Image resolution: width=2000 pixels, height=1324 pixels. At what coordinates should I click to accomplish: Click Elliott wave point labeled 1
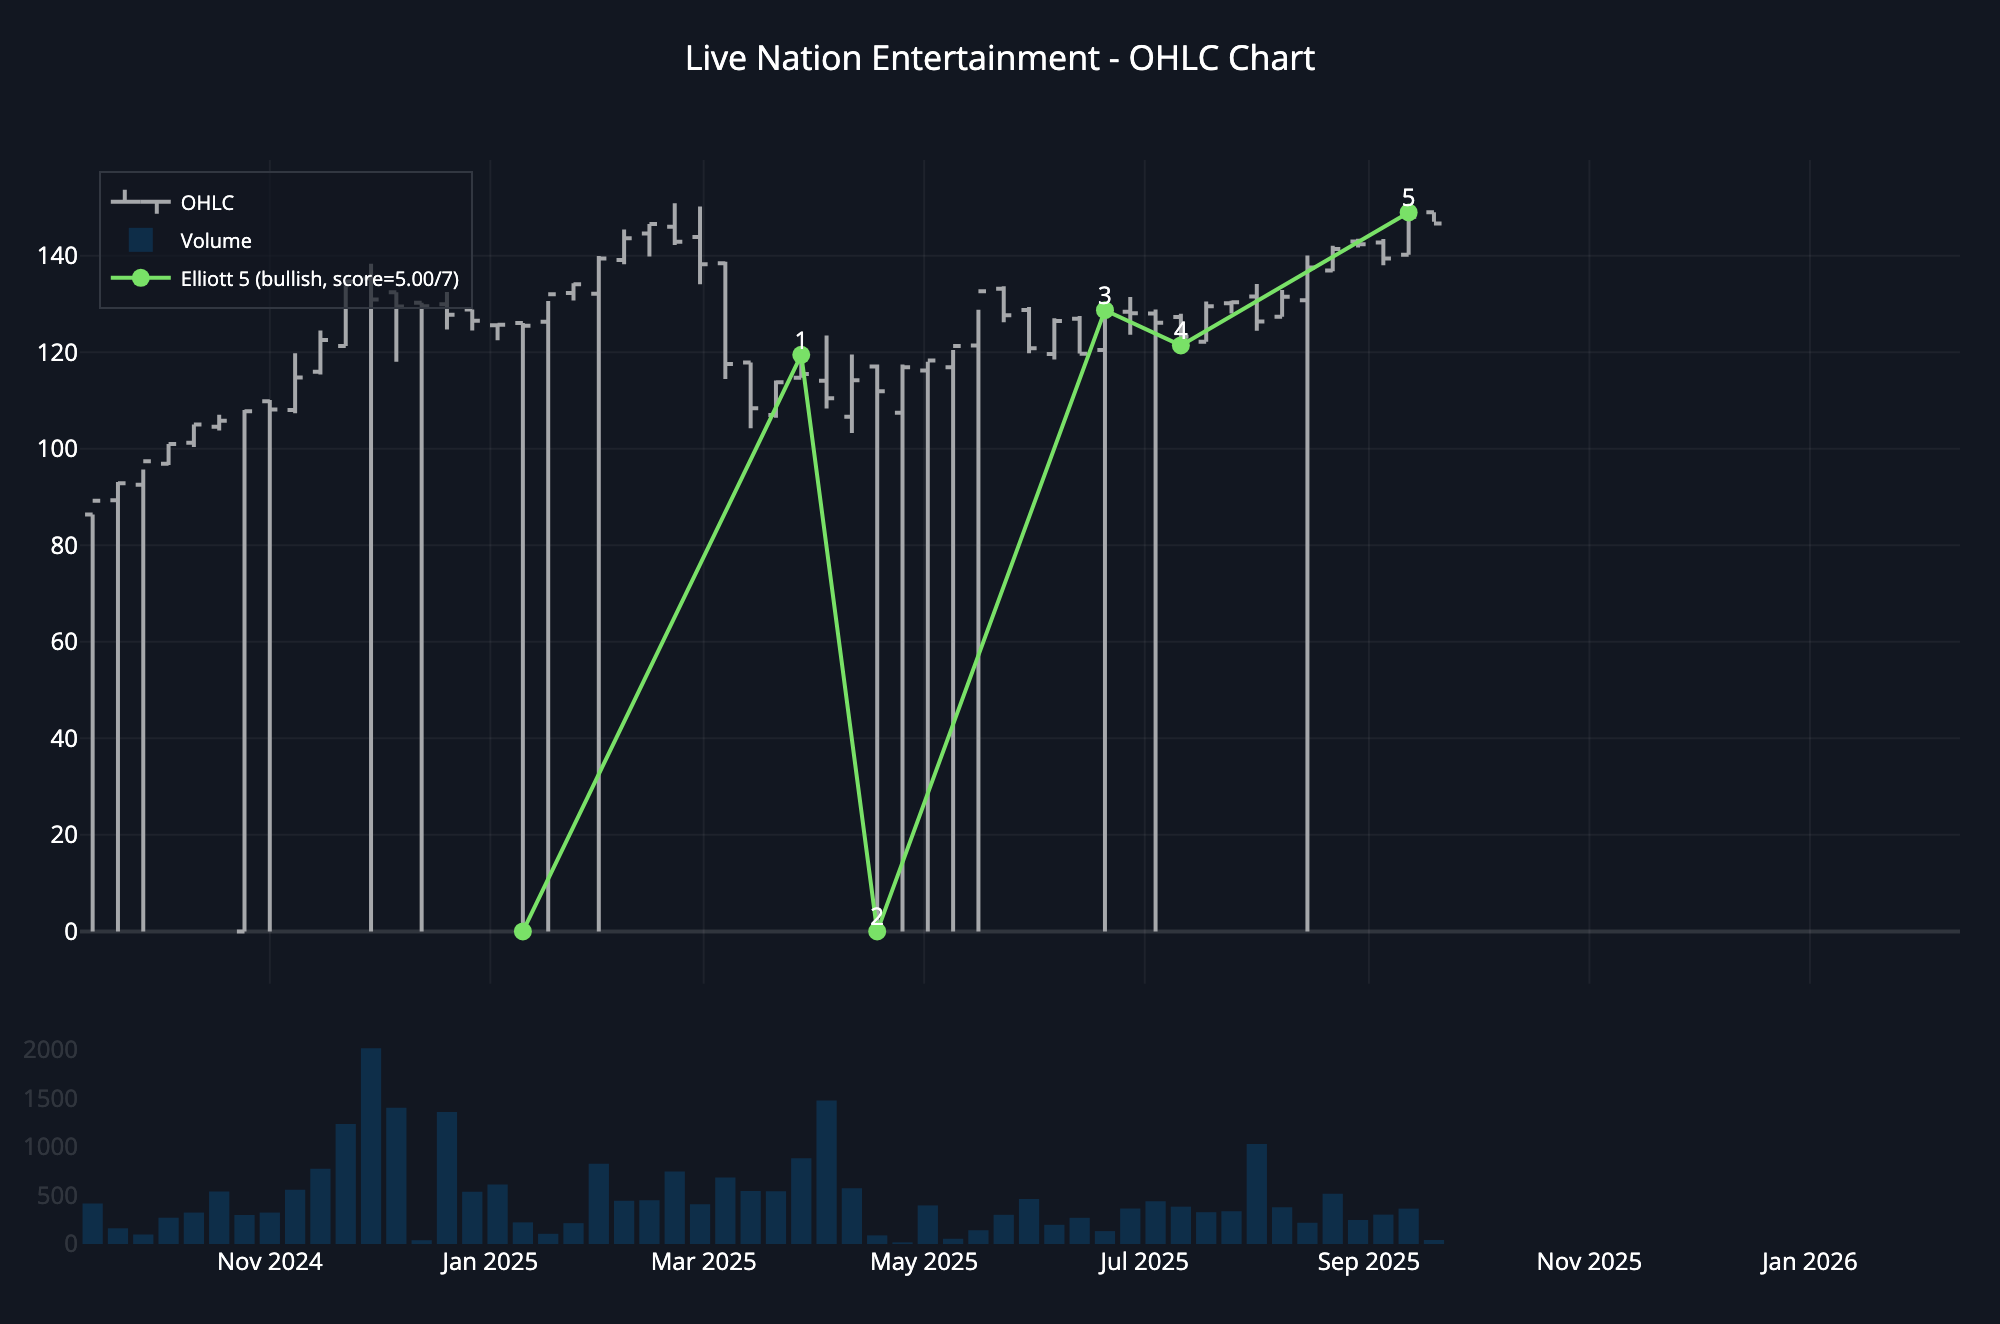[x=801, y=355]
